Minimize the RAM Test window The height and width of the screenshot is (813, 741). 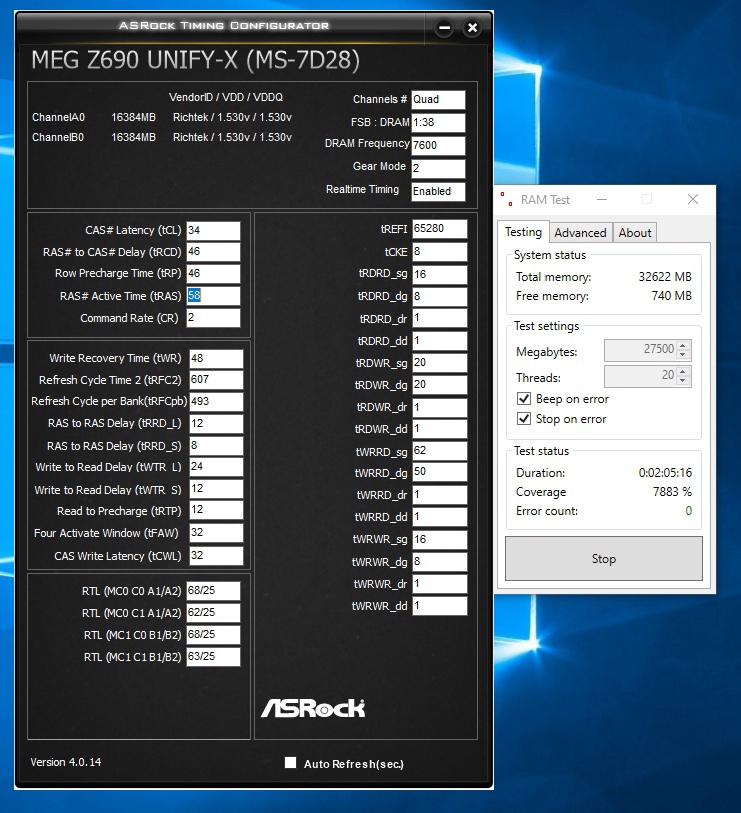[x=602, y=199]
